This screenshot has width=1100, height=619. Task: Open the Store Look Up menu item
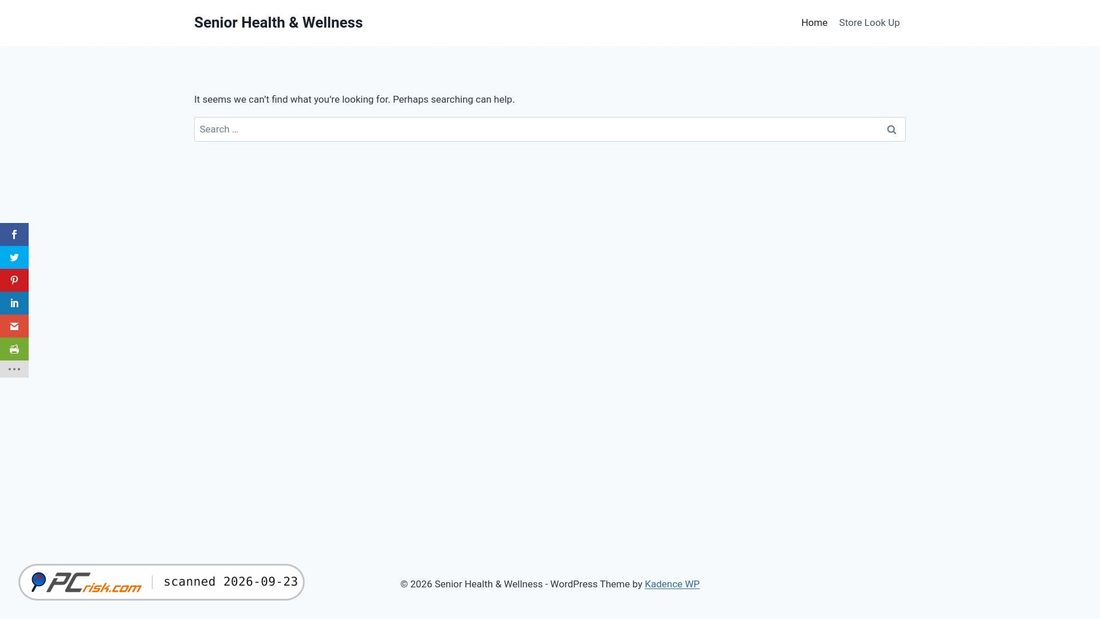pos(869,22)
